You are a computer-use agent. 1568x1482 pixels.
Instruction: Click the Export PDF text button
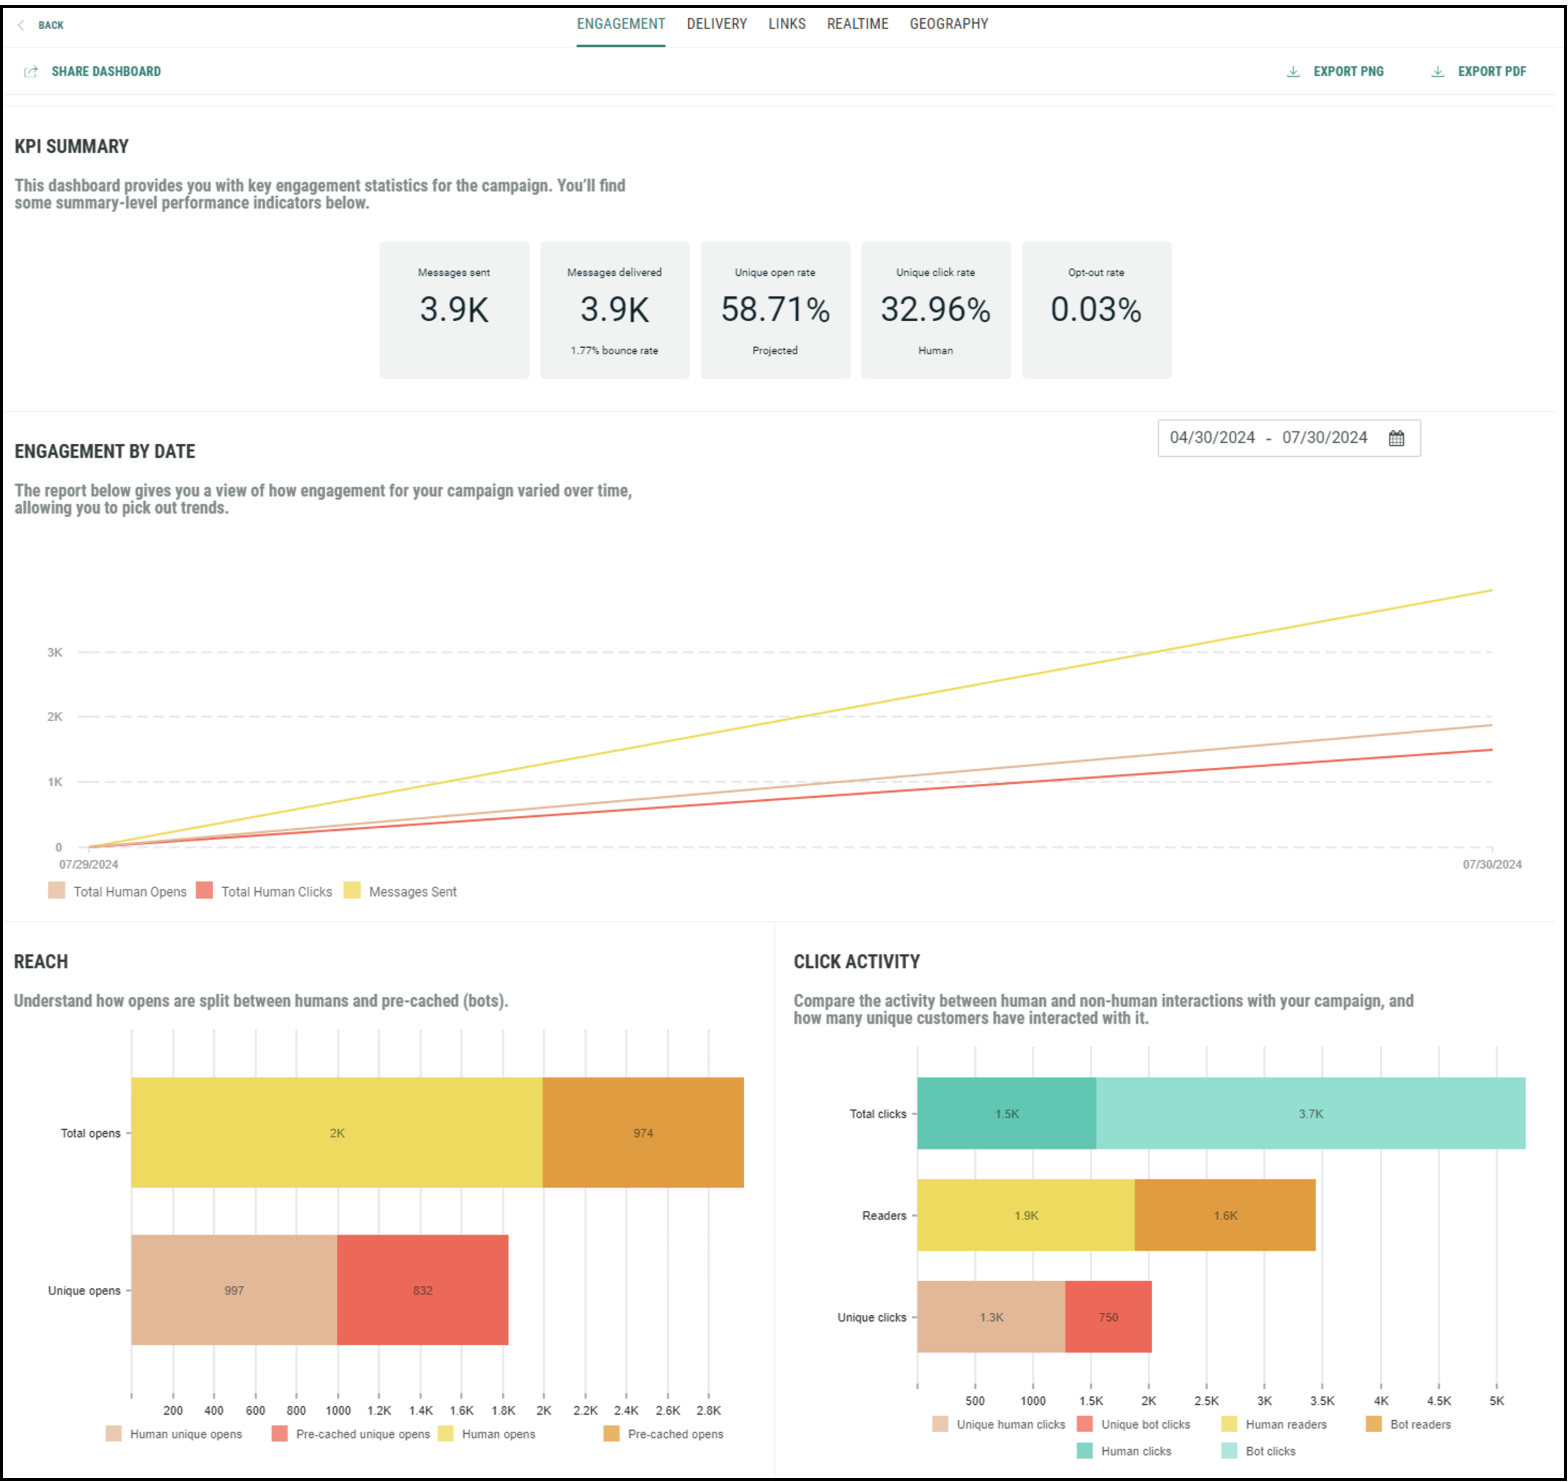pos(1491,72)
